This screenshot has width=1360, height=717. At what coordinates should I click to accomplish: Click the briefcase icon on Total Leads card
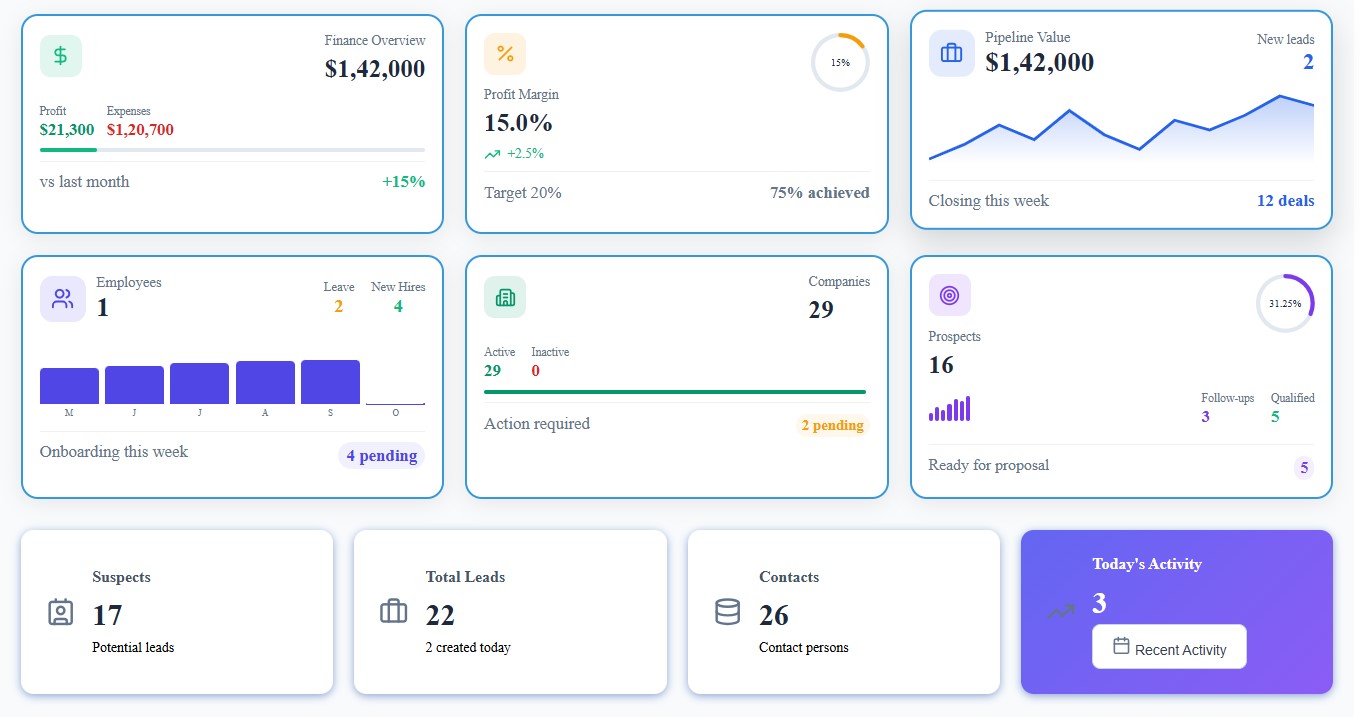[394, 610]
